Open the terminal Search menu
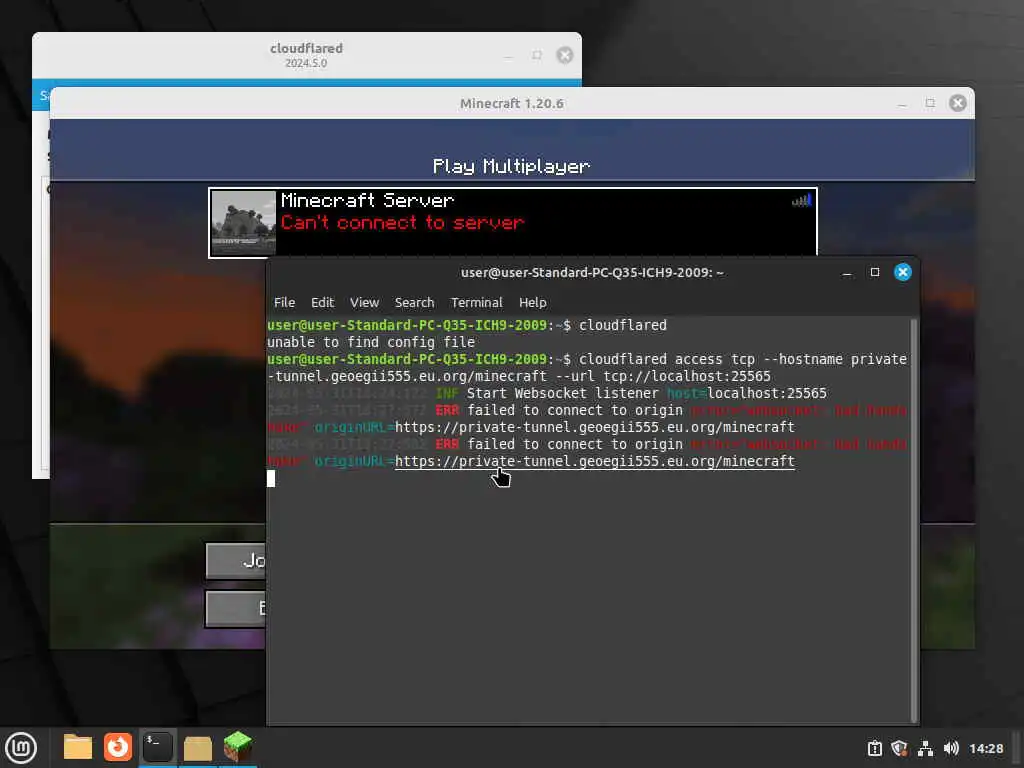The height and width of the screenshot is (768, 1024). [414, 302]
